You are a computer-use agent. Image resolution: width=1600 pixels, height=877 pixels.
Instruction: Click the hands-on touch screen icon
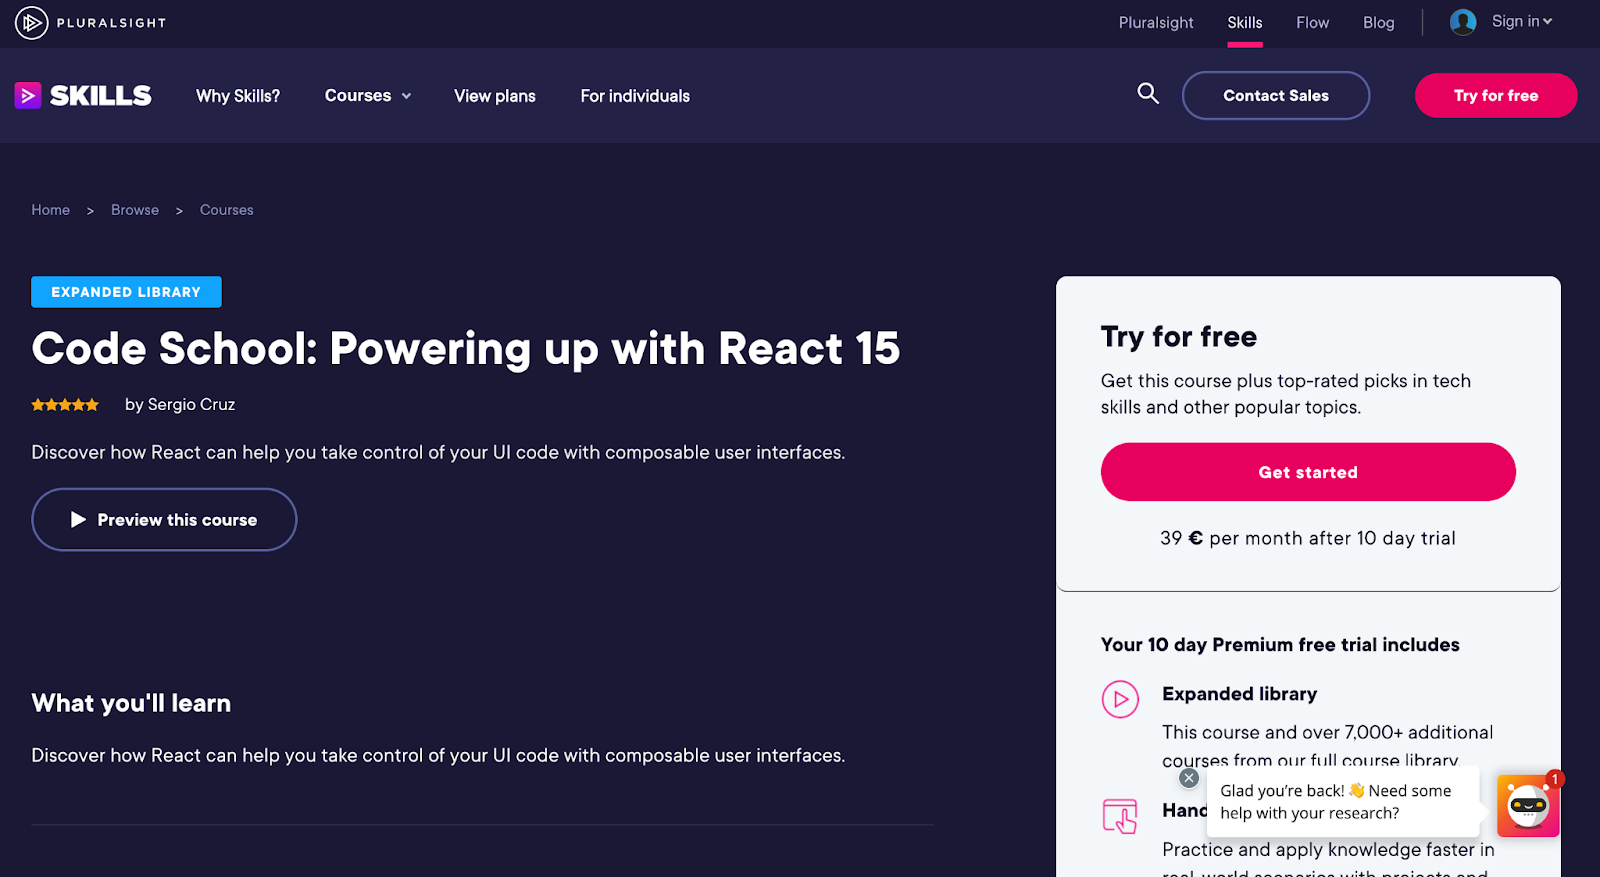(x=1120, y=816)
